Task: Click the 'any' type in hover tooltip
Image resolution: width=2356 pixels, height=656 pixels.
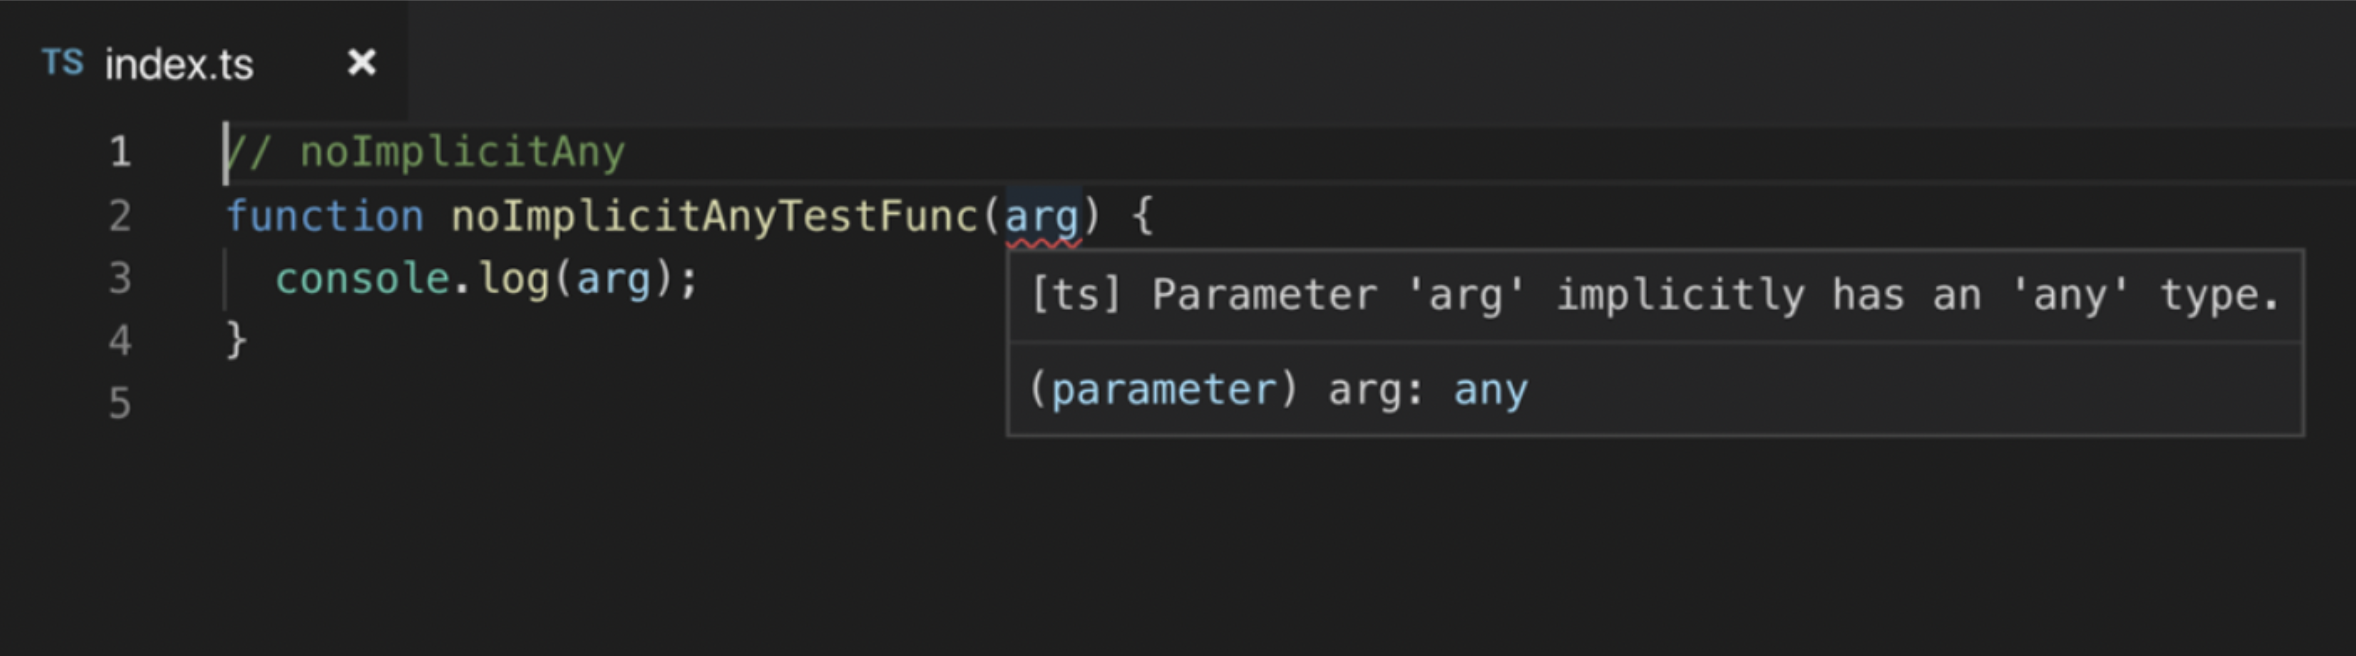Action: (x=1490, y=390)
